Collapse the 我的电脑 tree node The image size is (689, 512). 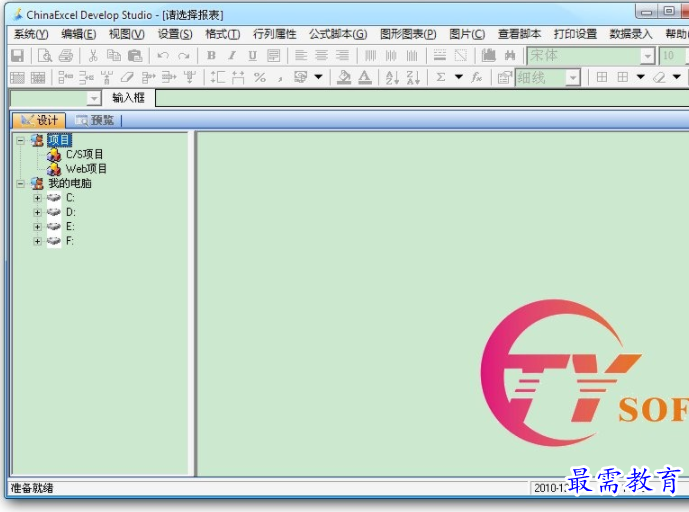coord(21,184)
